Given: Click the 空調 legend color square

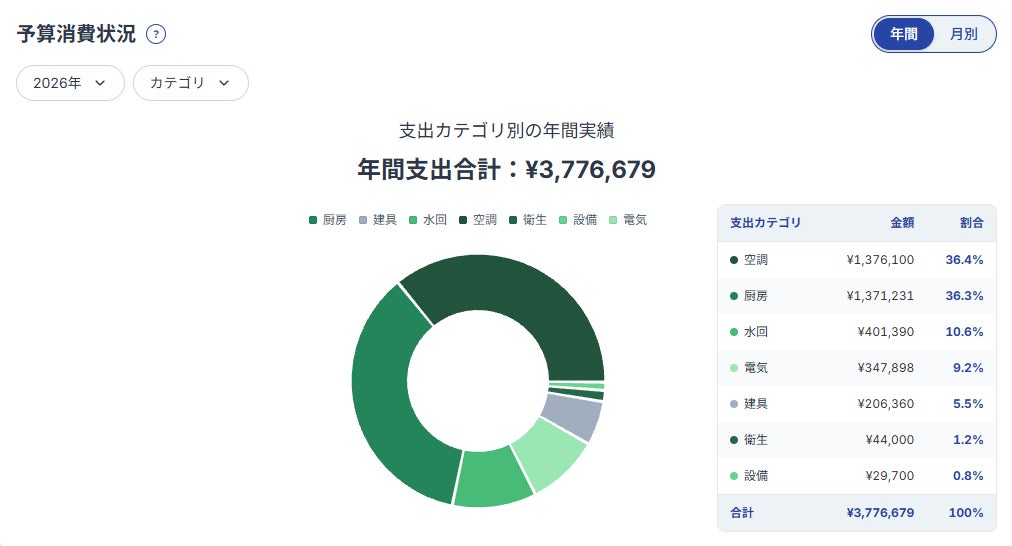Looking at the screenshot, I should 463,220.
